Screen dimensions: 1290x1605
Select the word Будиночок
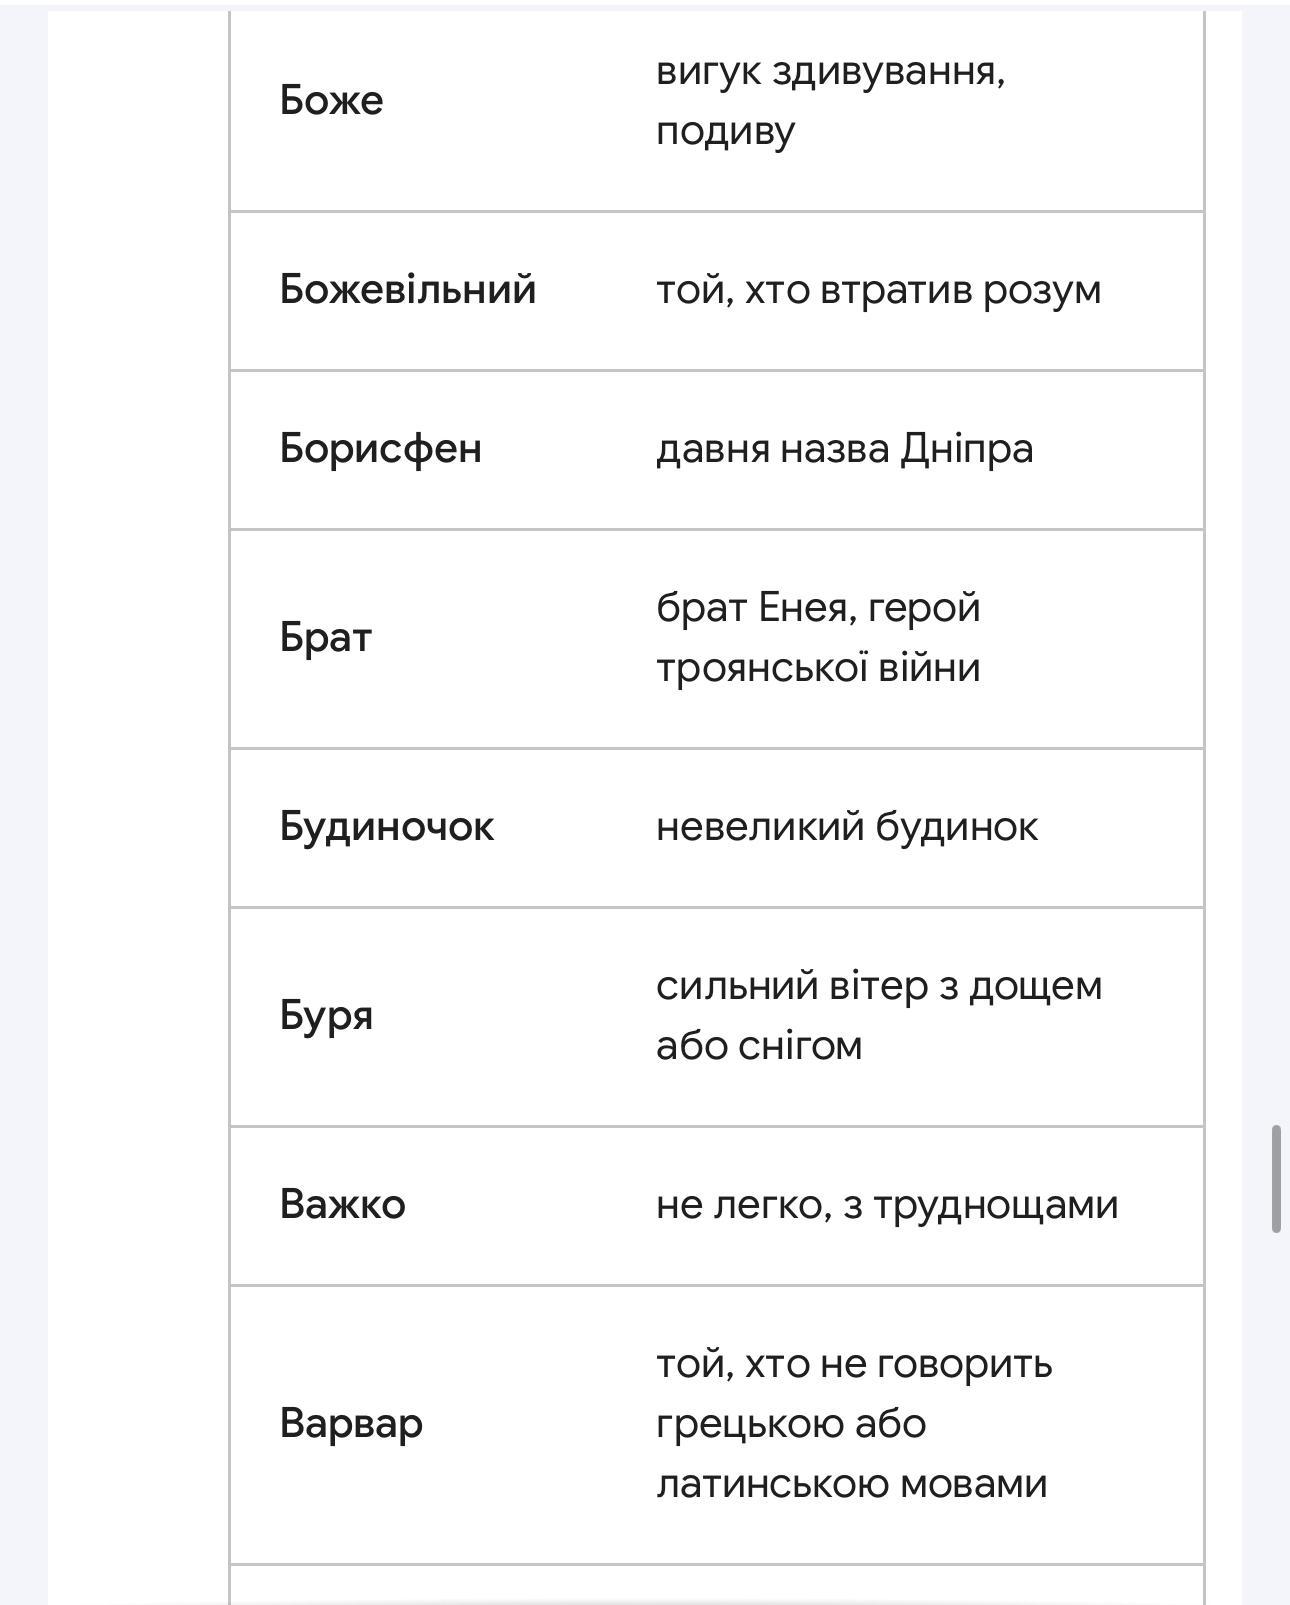[x=386, y=826]
